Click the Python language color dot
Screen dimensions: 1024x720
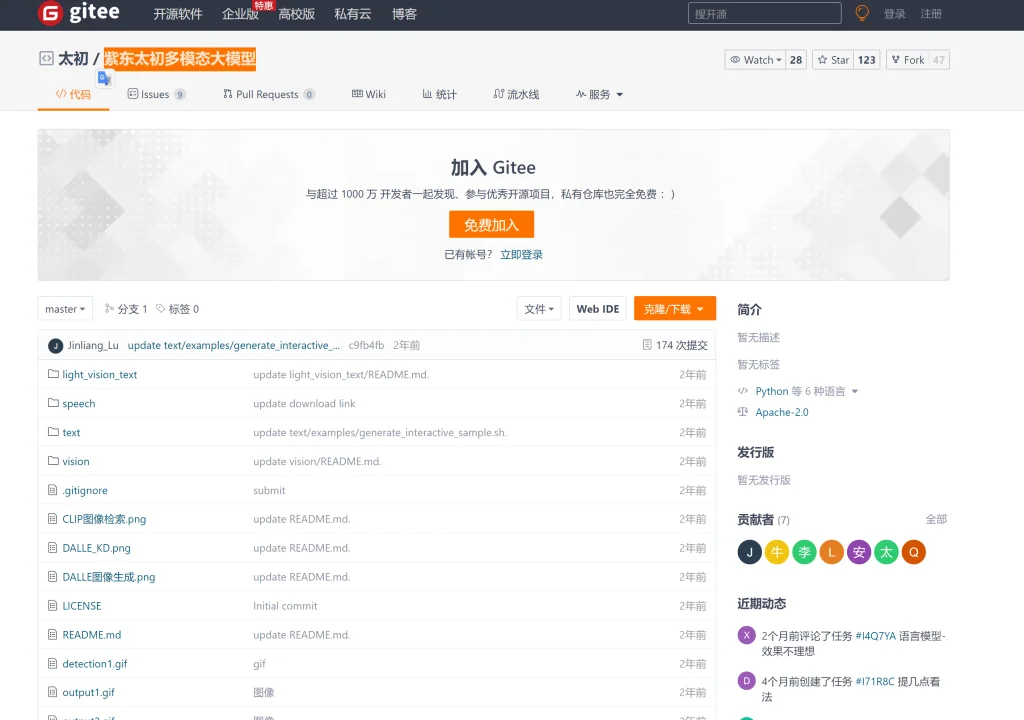(x=745, y=391)
